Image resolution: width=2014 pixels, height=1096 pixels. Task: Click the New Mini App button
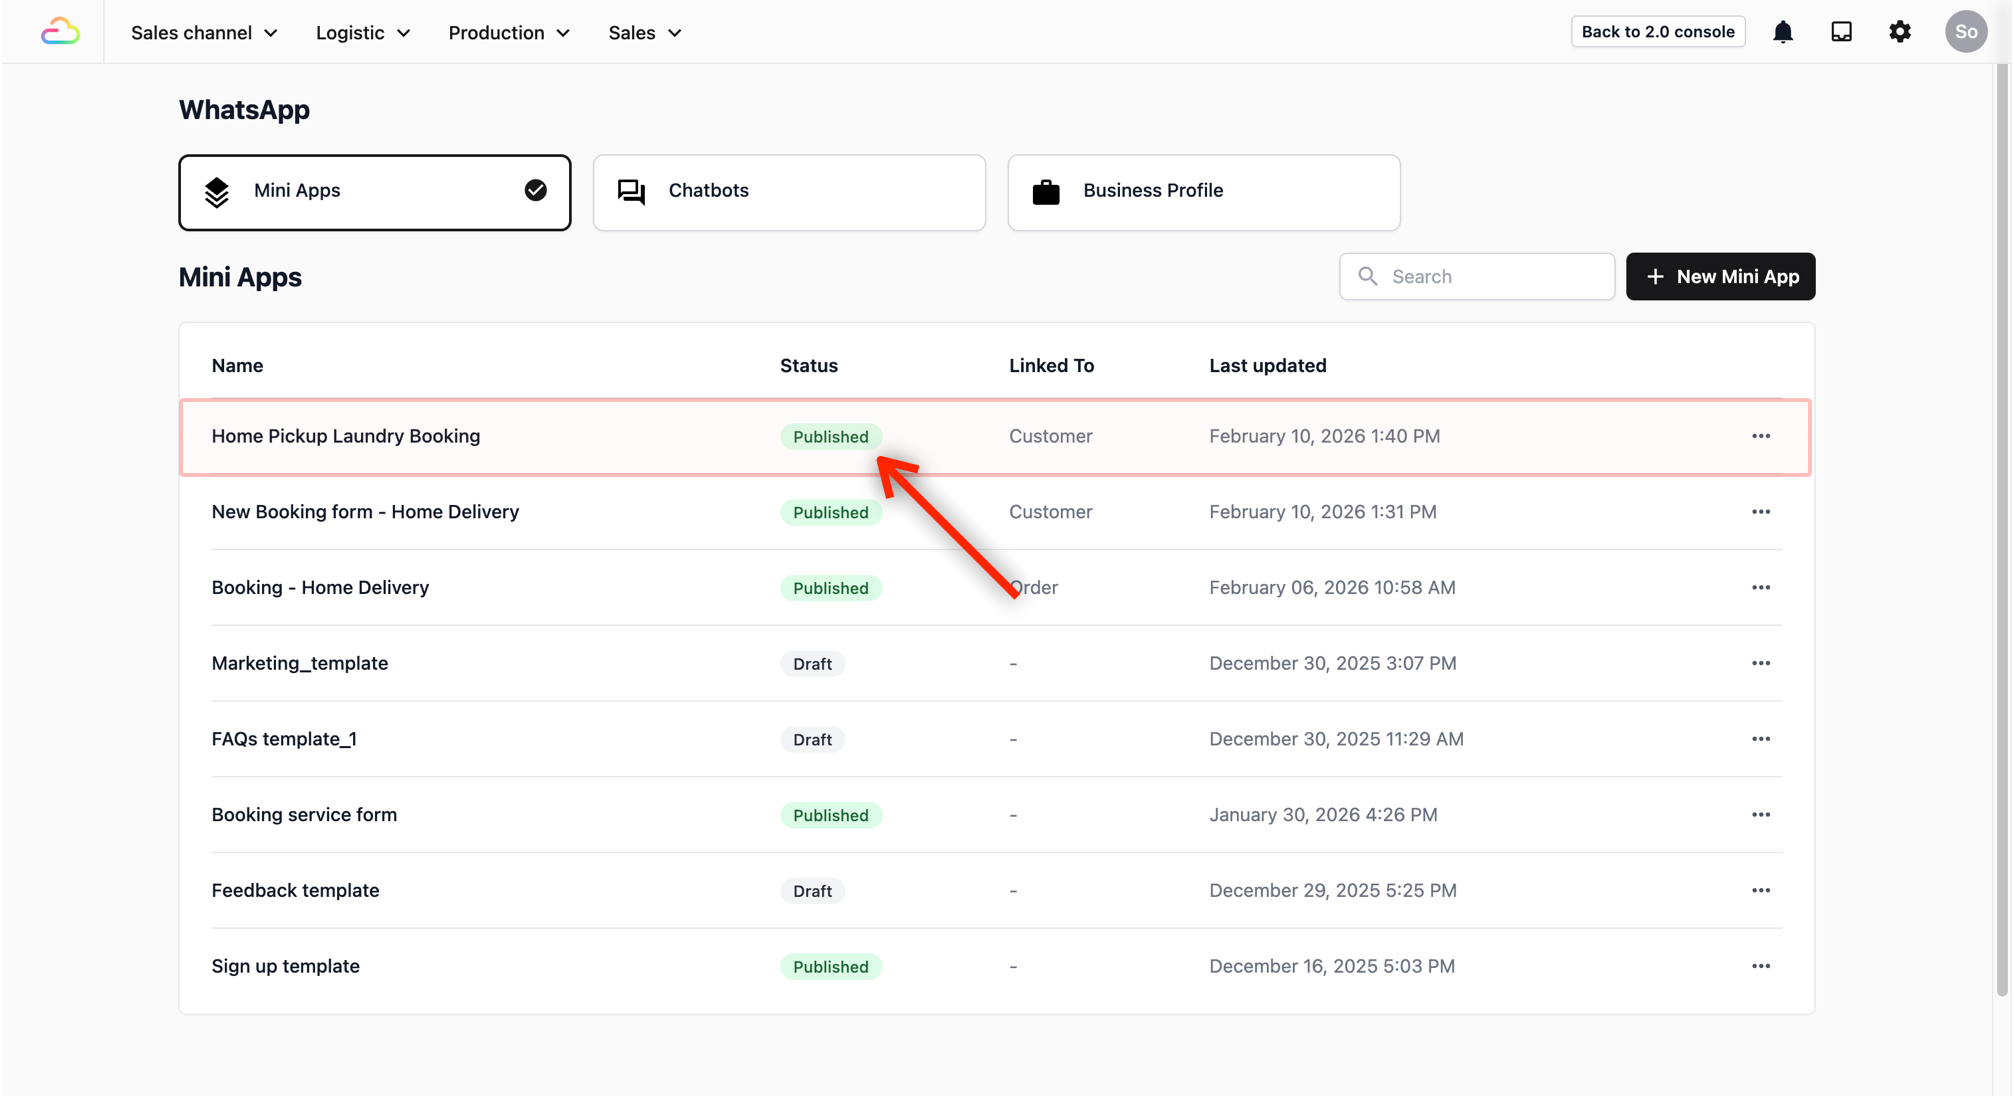1720,277
